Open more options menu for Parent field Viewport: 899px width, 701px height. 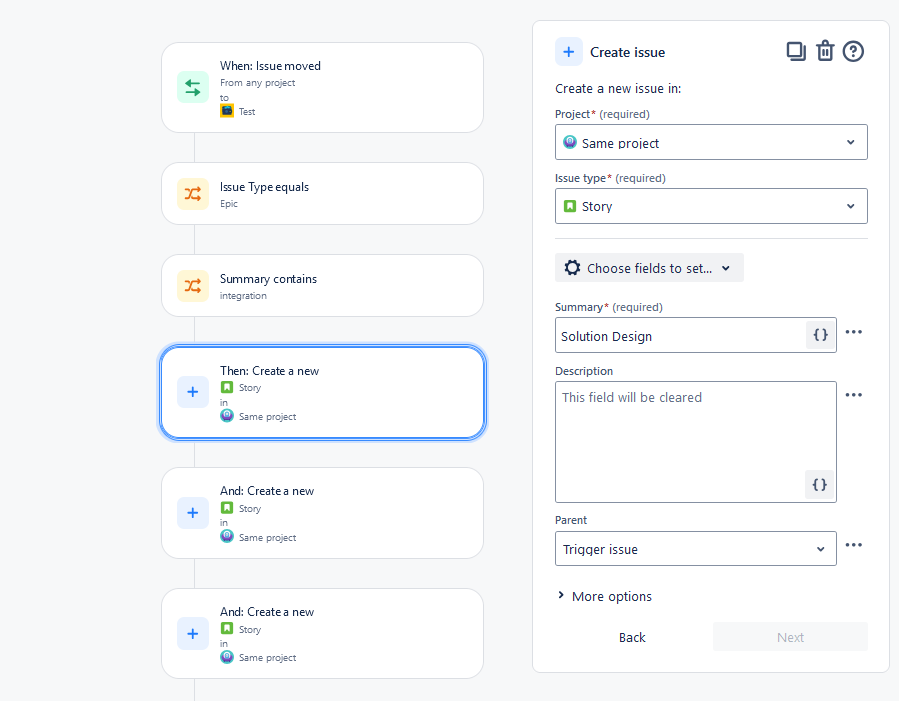pos(854,545)
